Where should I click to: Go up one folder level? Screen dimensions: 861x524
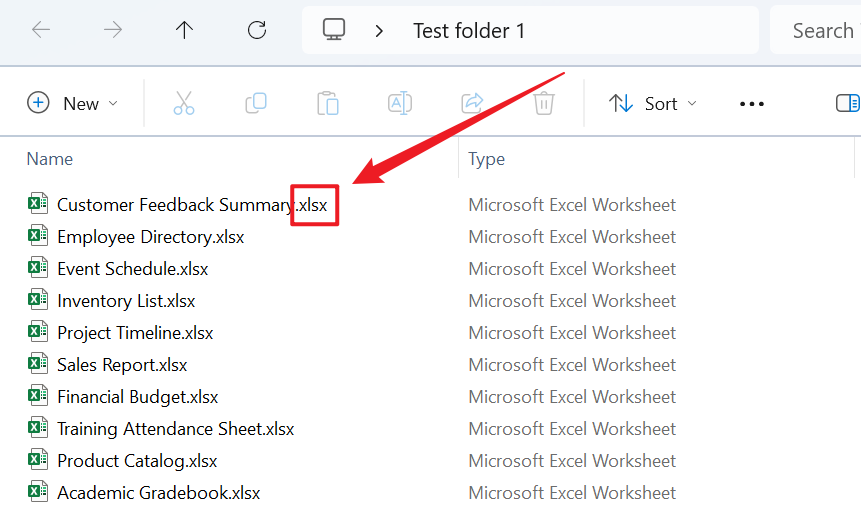pos(184,30)
